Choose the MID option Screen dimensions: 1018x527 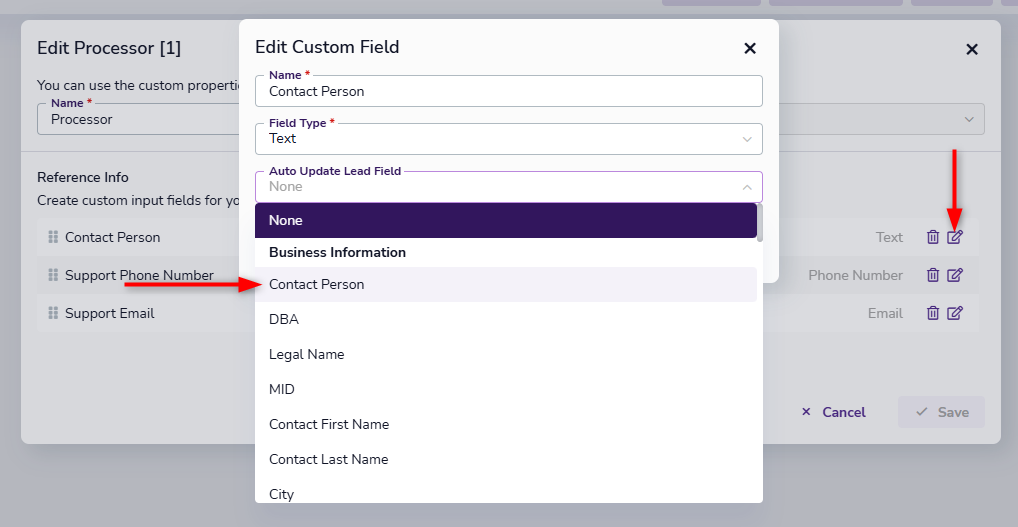(x=505, y=390)
